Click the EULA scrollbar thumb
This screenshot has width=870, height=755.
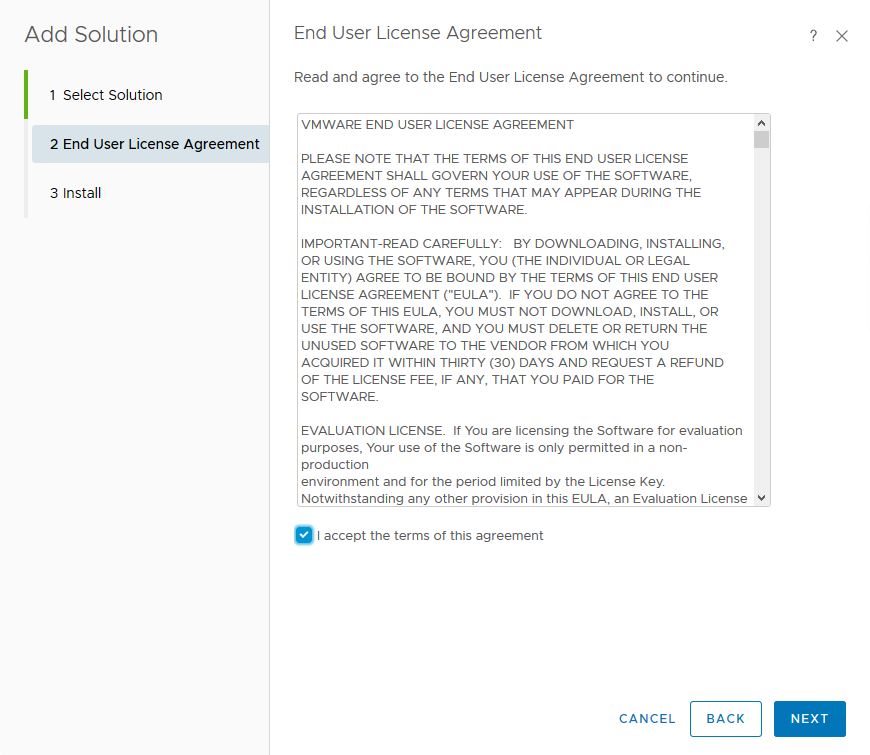point(762,139)
